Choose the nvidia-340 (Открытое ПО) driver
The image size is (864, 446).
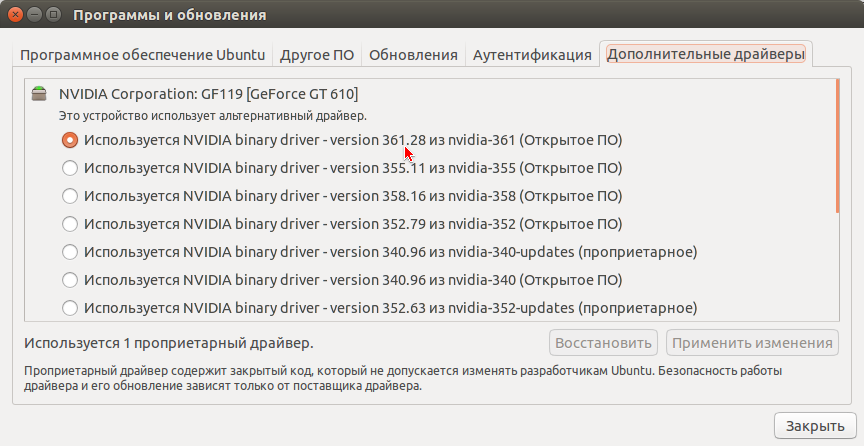[70, 279]
